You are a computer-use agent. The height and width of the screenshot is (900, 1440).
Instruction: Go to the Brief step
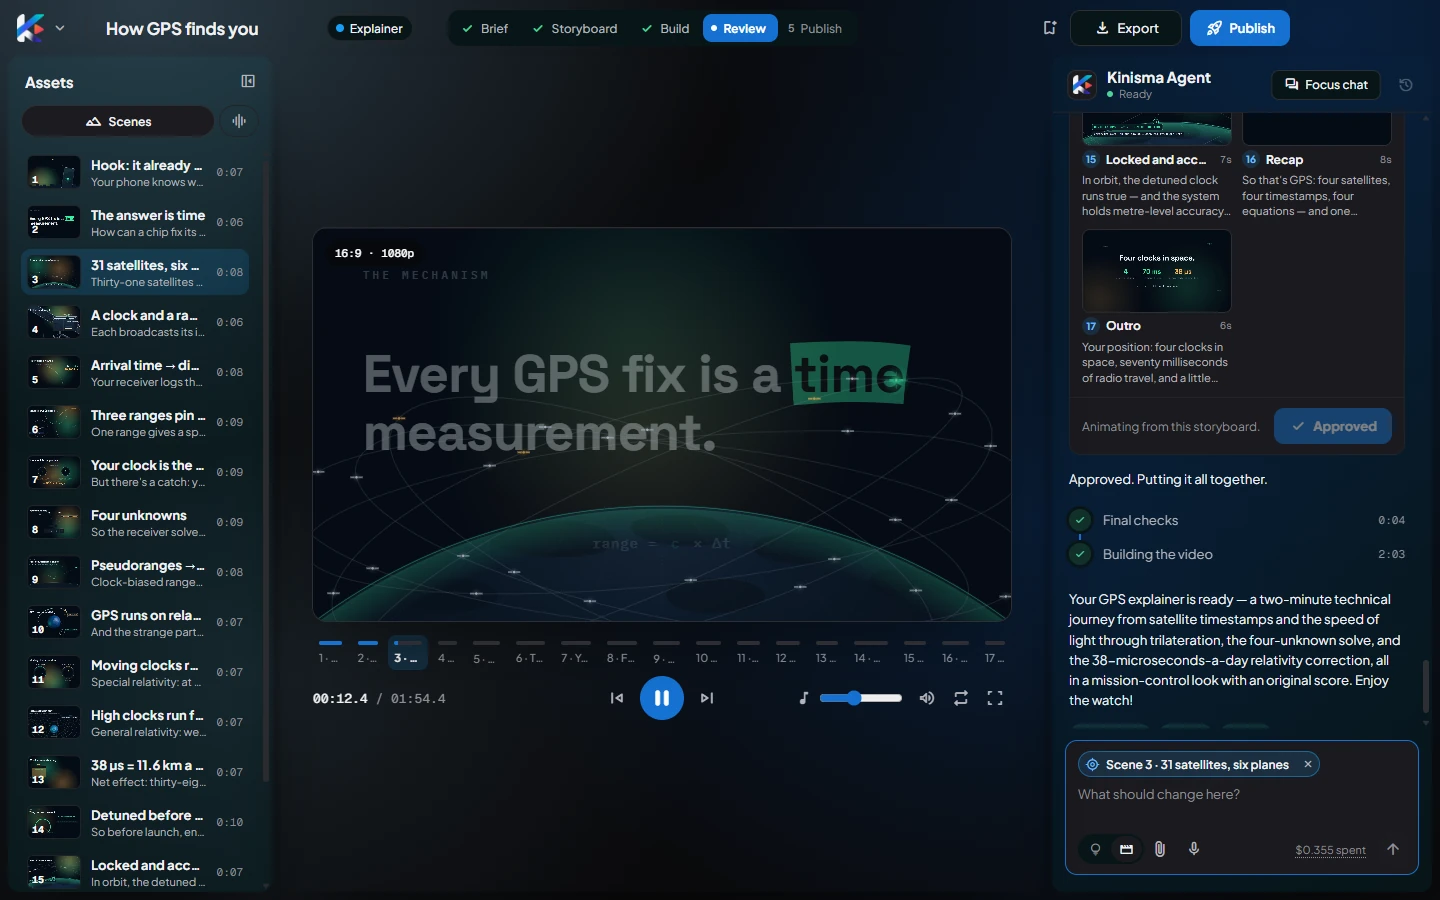pos(485,28)
